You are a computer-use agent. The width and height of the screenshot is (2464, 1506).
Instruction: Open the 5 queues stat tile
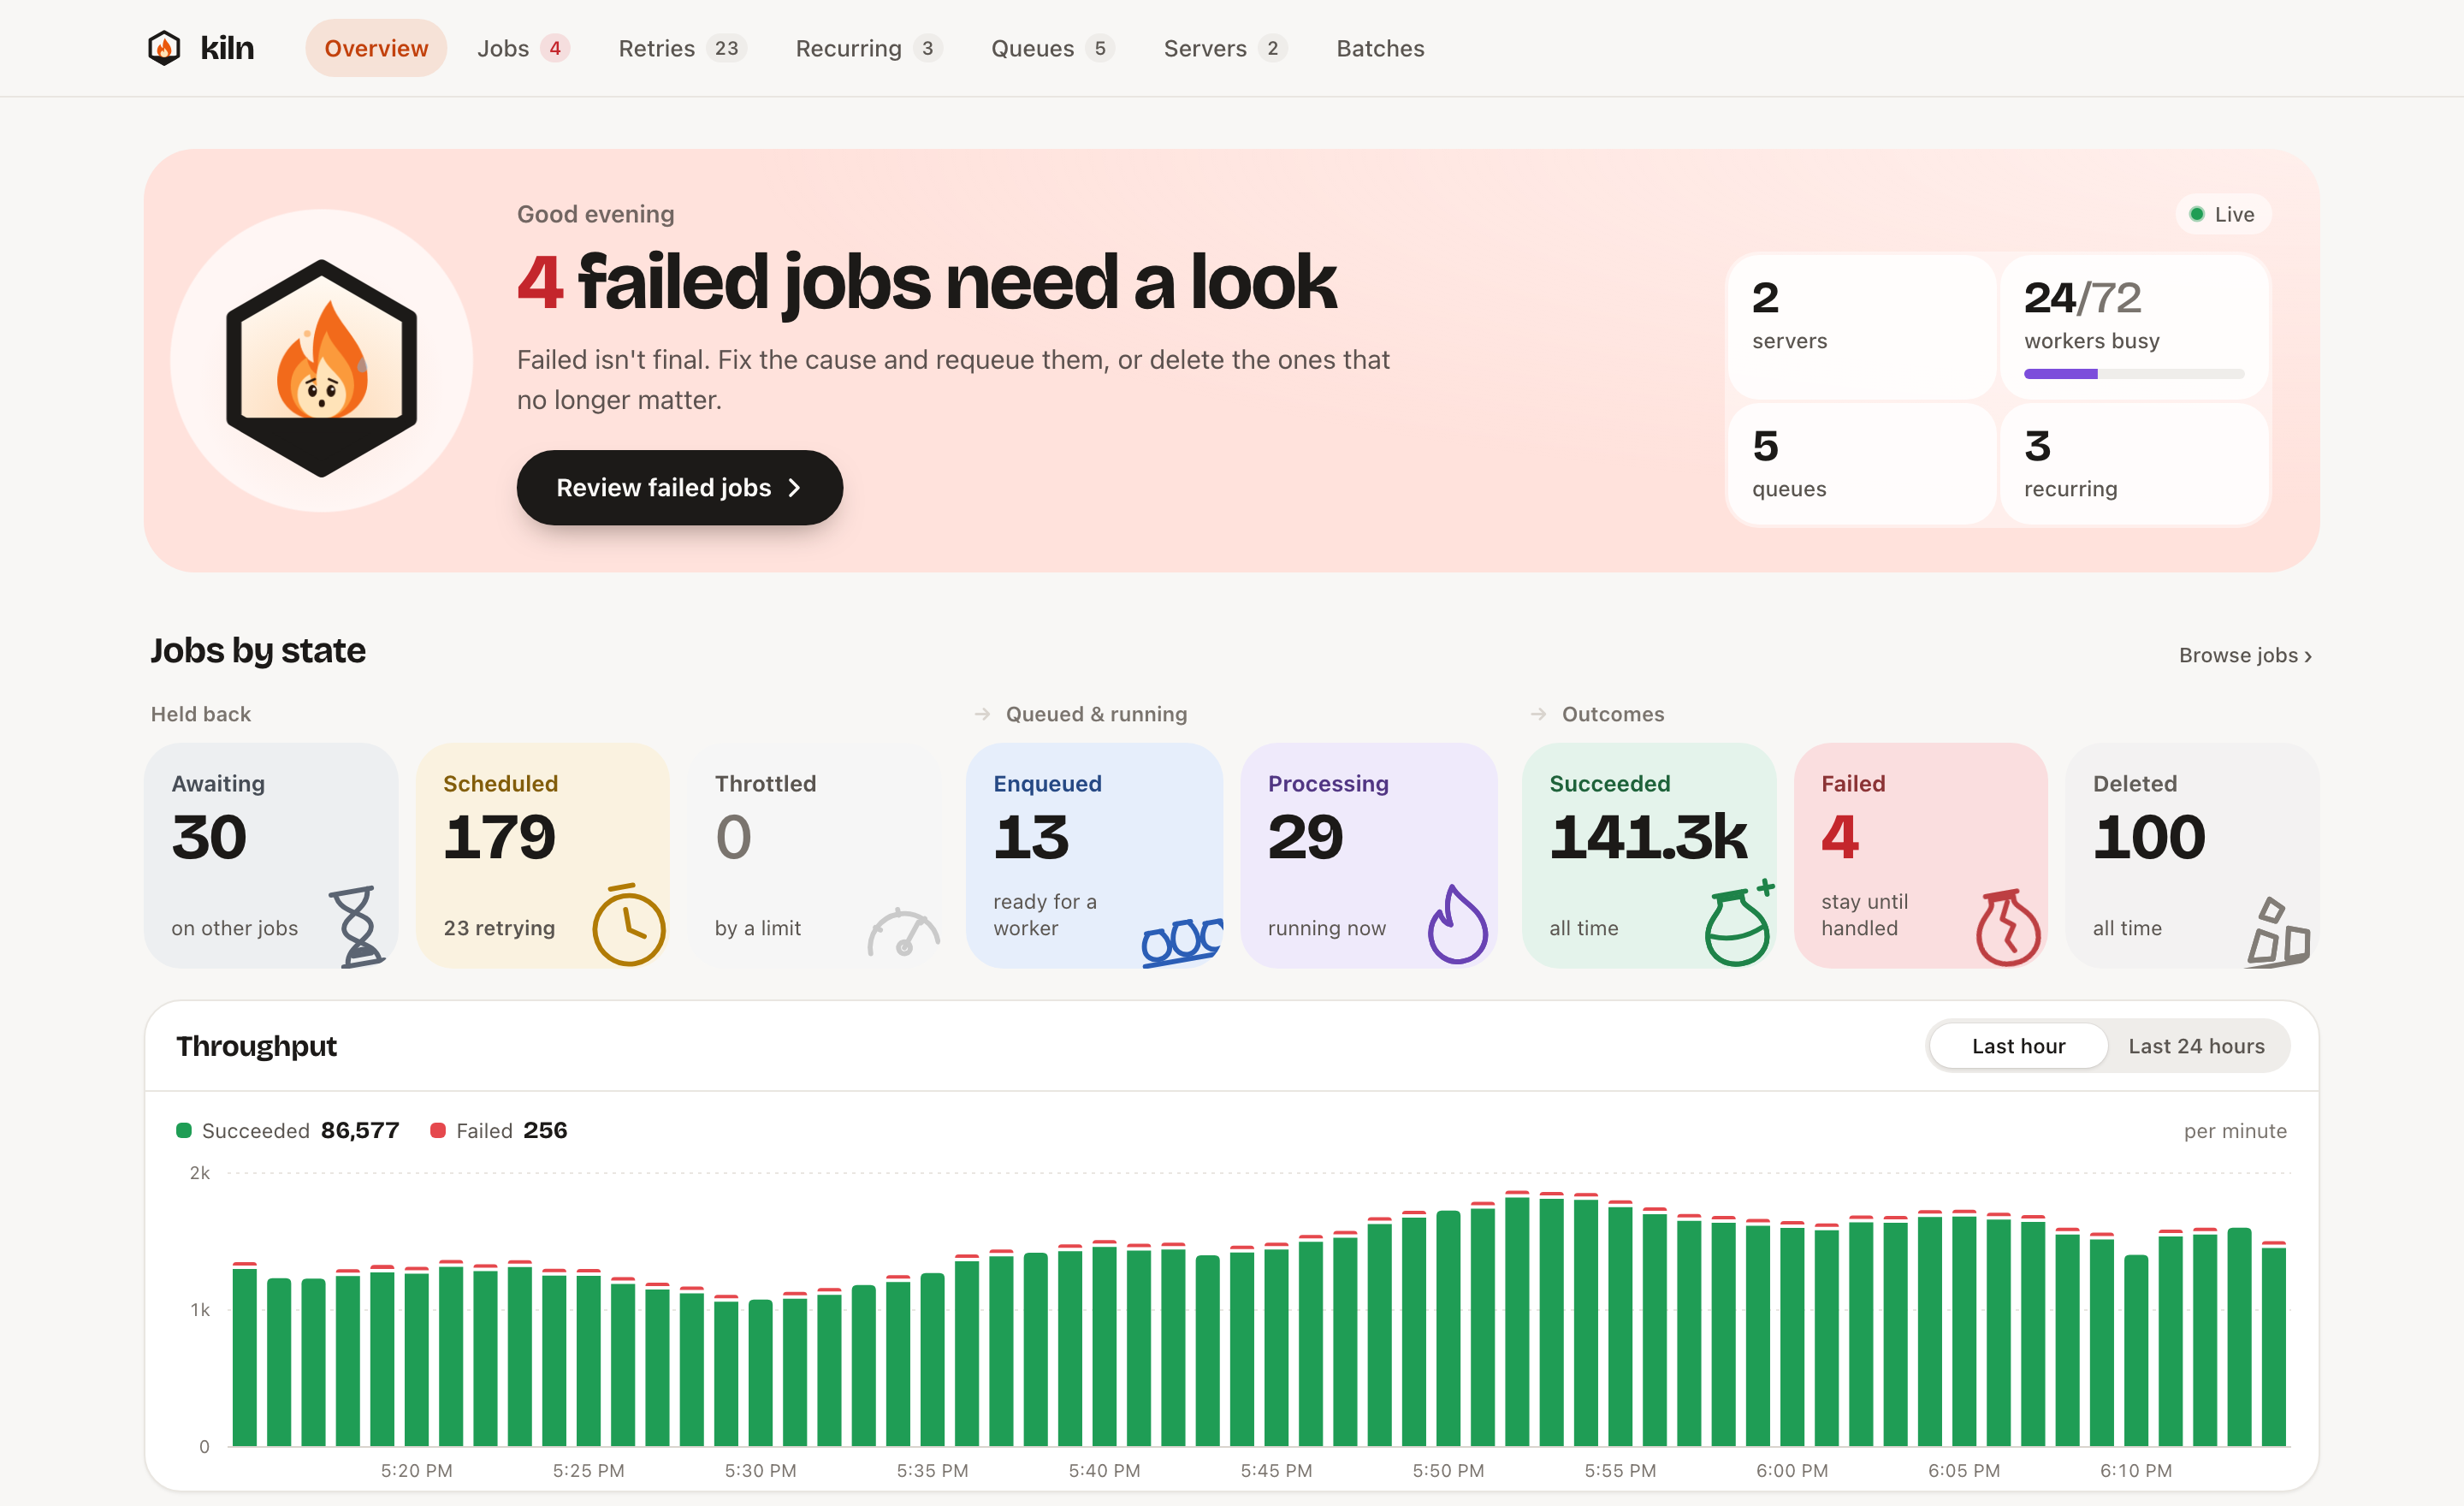tap(1861, 463)
